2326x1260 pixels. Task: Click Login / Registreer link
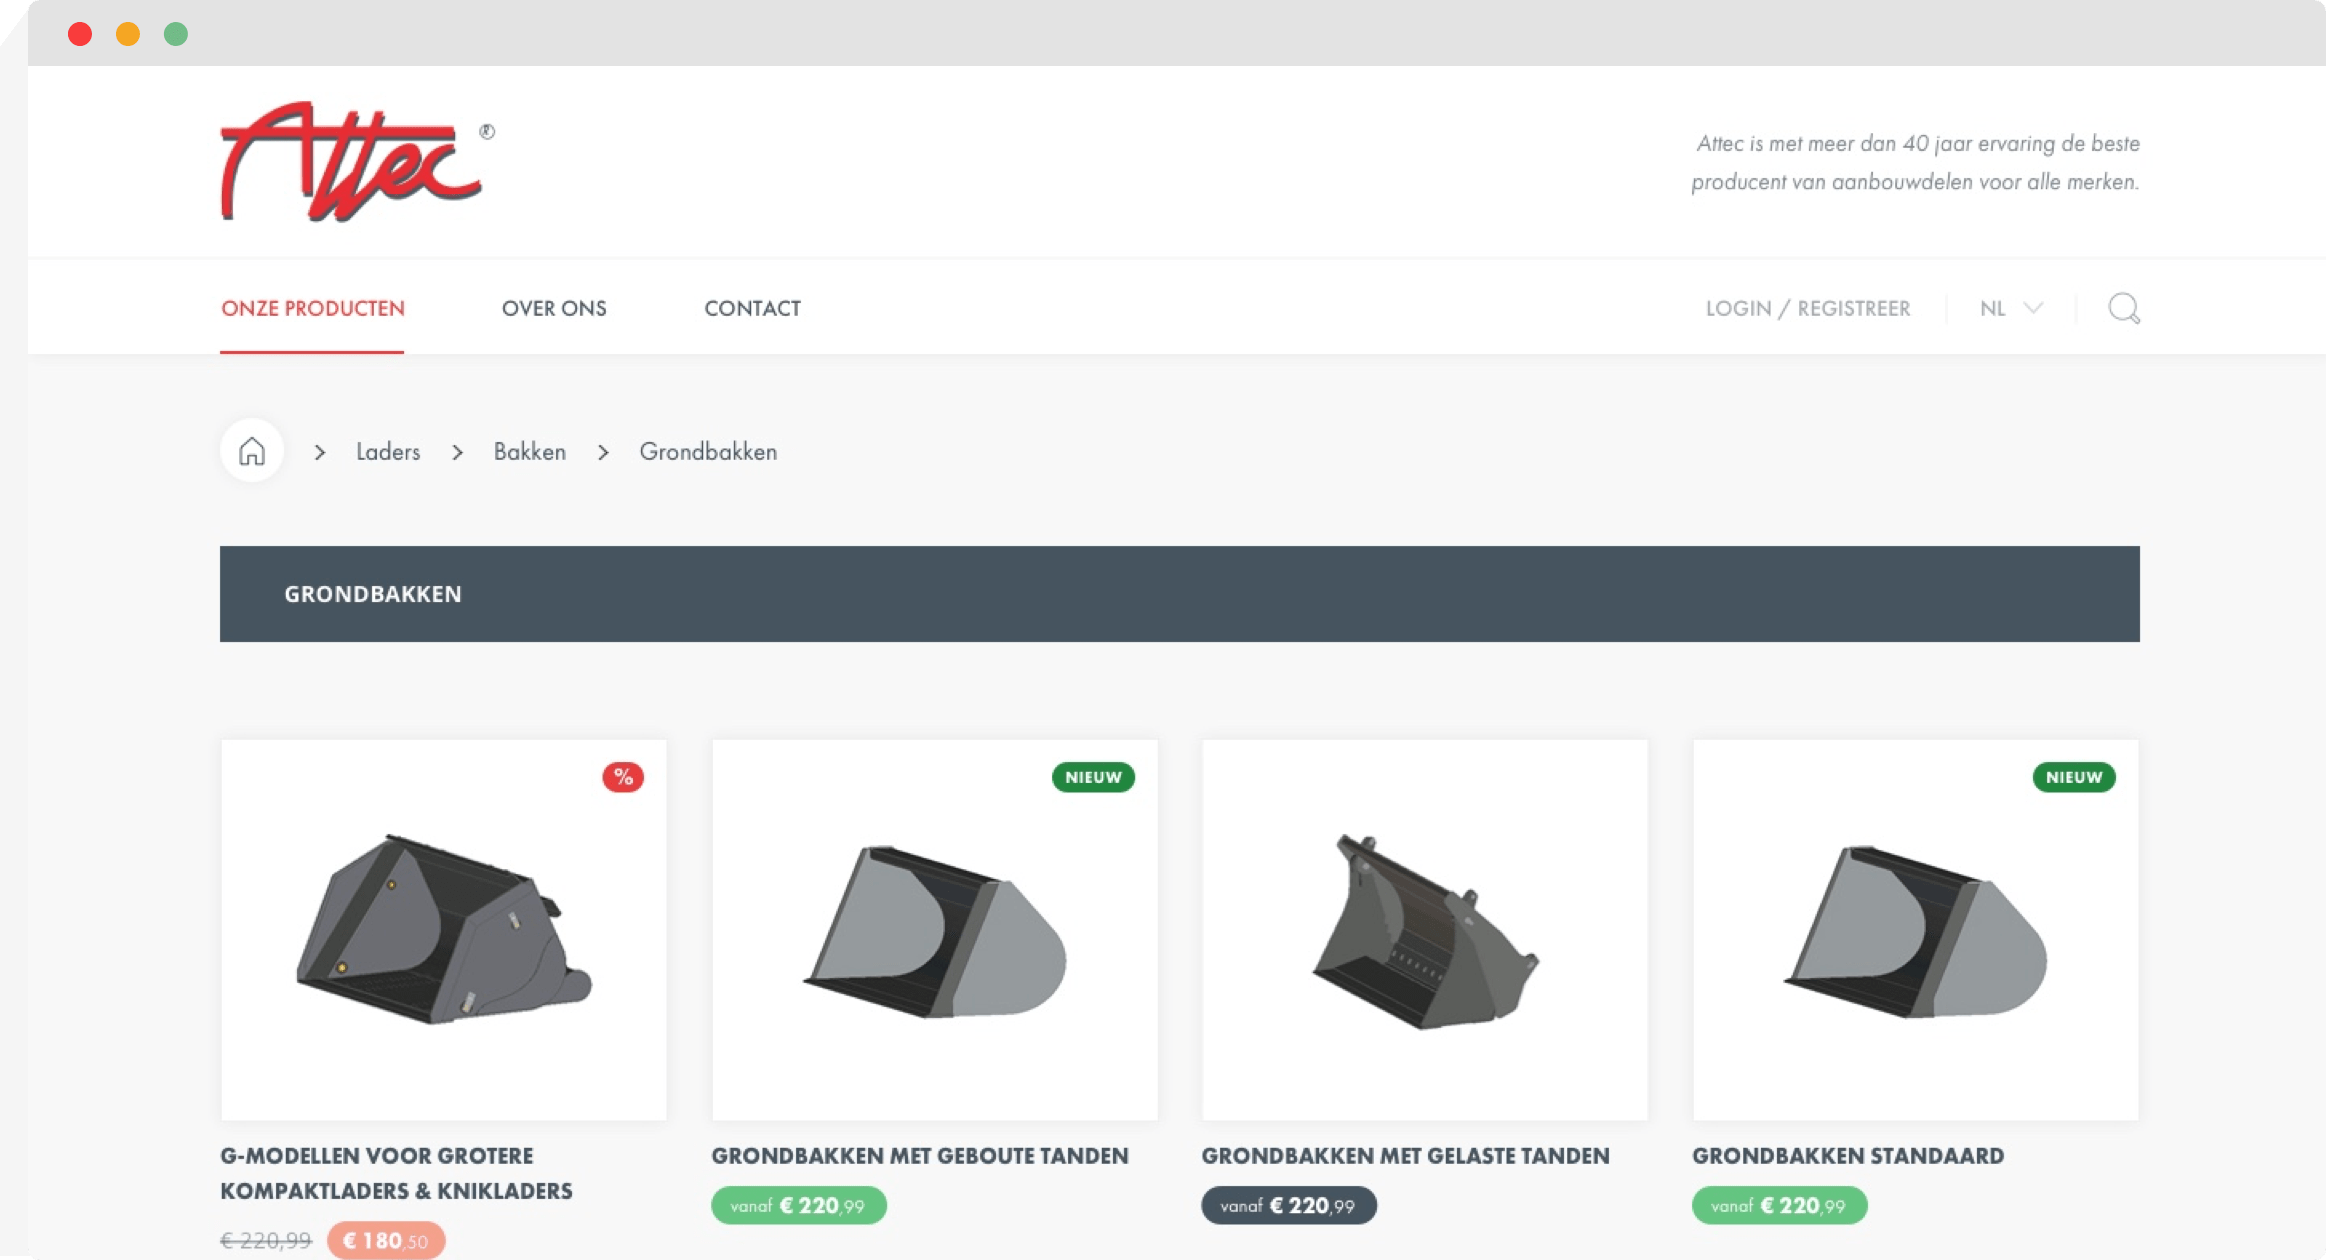point(1808,308)
